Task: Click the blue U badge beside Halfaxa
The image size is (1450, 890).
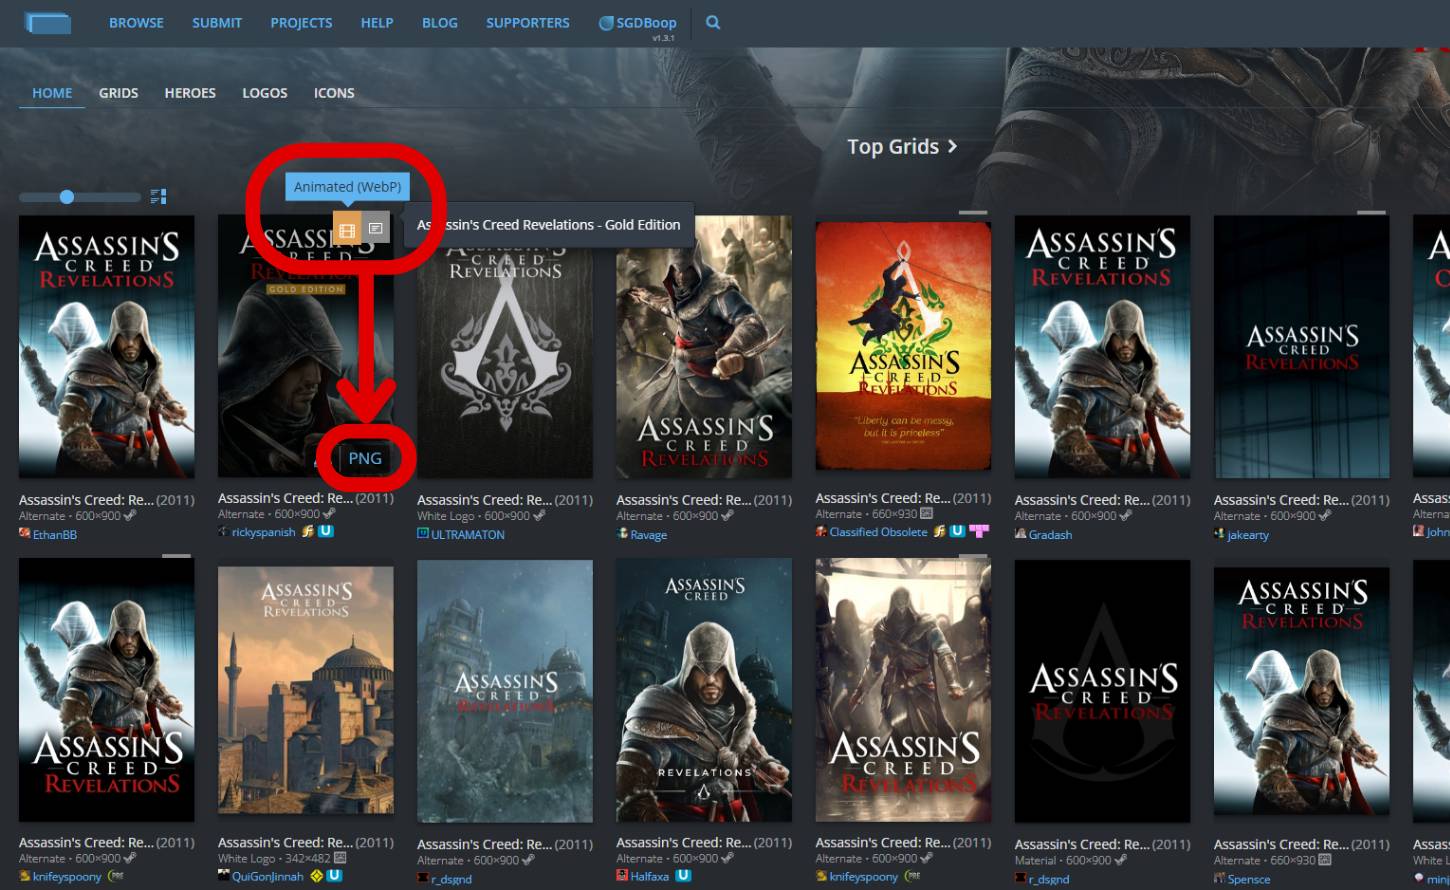Action: [683, 876]
